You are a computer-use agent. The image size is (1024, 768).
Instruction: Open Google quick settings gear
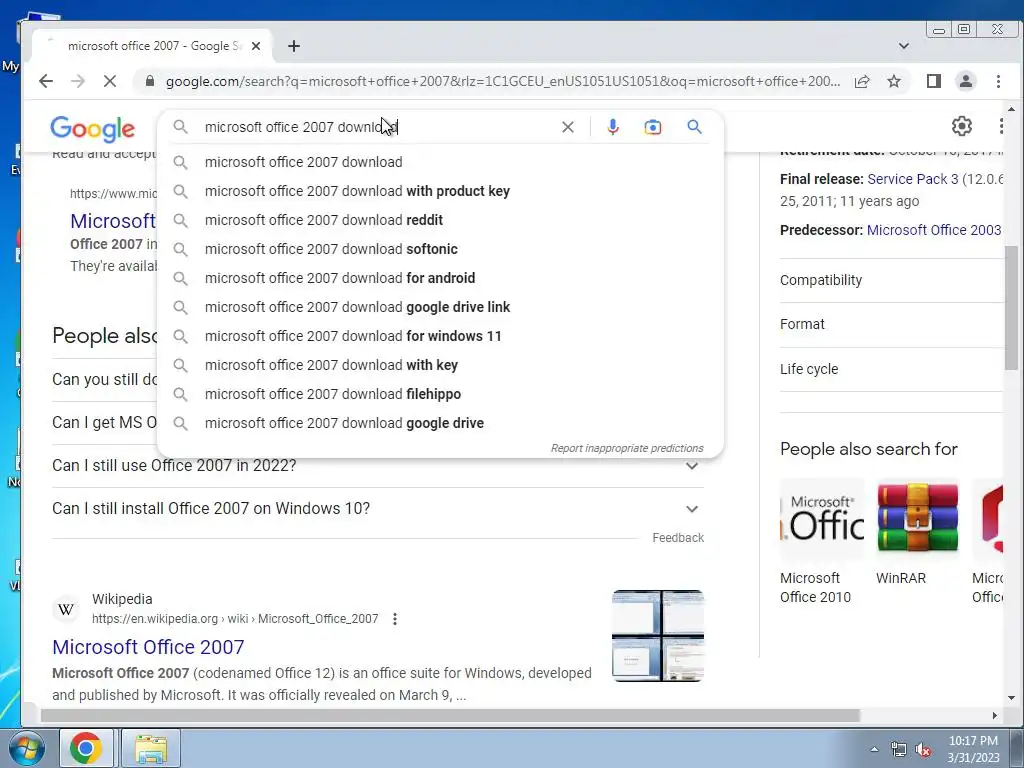[x=961, y=125]
